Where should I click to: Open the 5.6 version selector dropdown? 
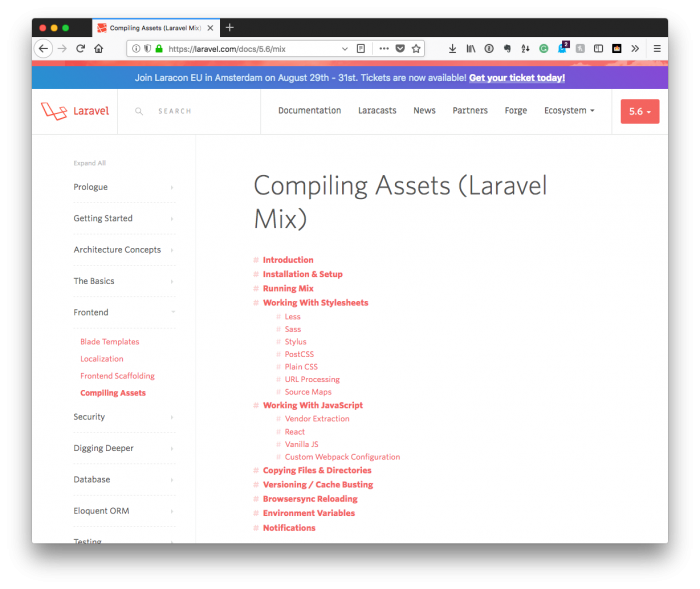pyautogui.click(x=640, y=111)
